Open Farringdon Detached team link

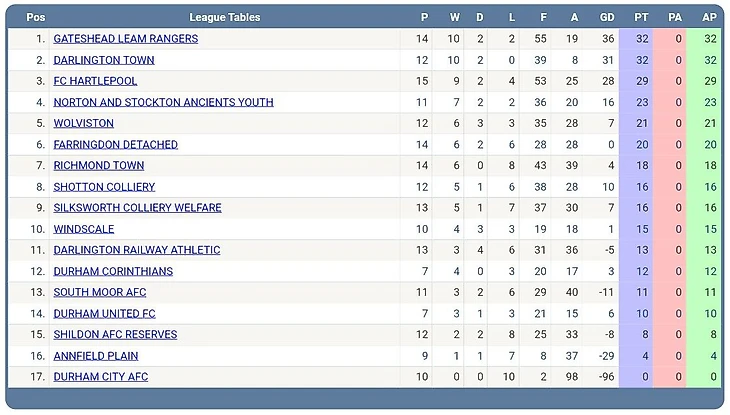115,144
